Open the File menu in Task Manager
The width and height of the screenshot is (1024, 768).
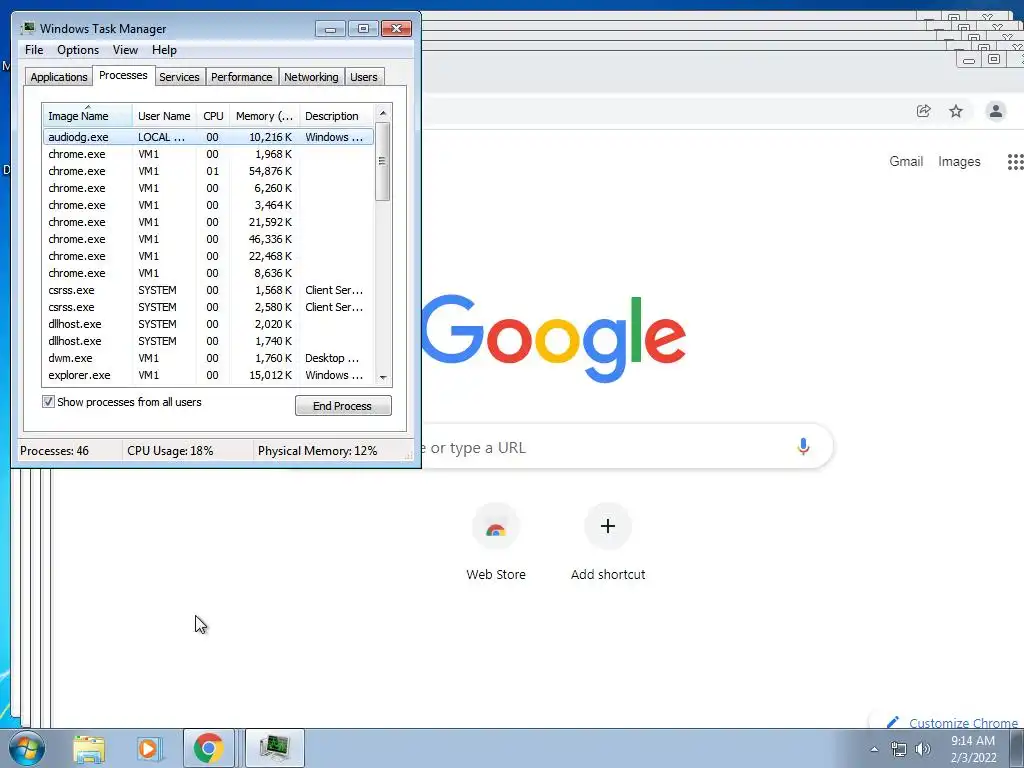pyautogui.click(x=34, y=50)
